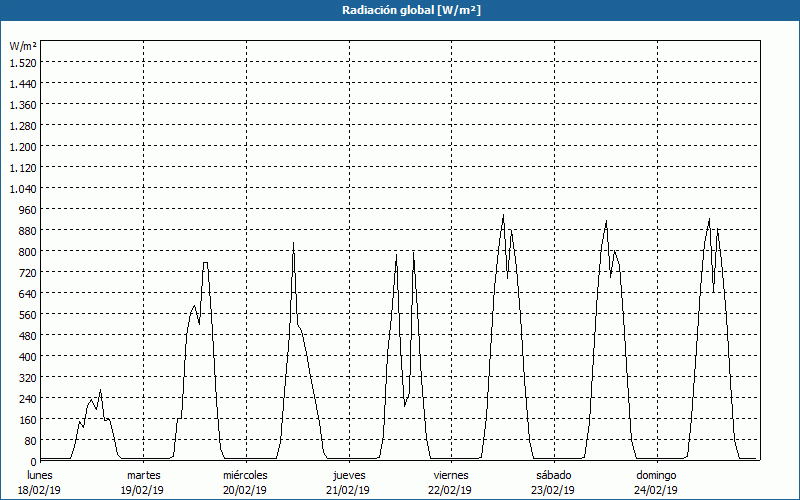This screenshot has height=500, width=800.
Task: Click the 'Radiación global [W/m²]' chart title
Action: 411,10
